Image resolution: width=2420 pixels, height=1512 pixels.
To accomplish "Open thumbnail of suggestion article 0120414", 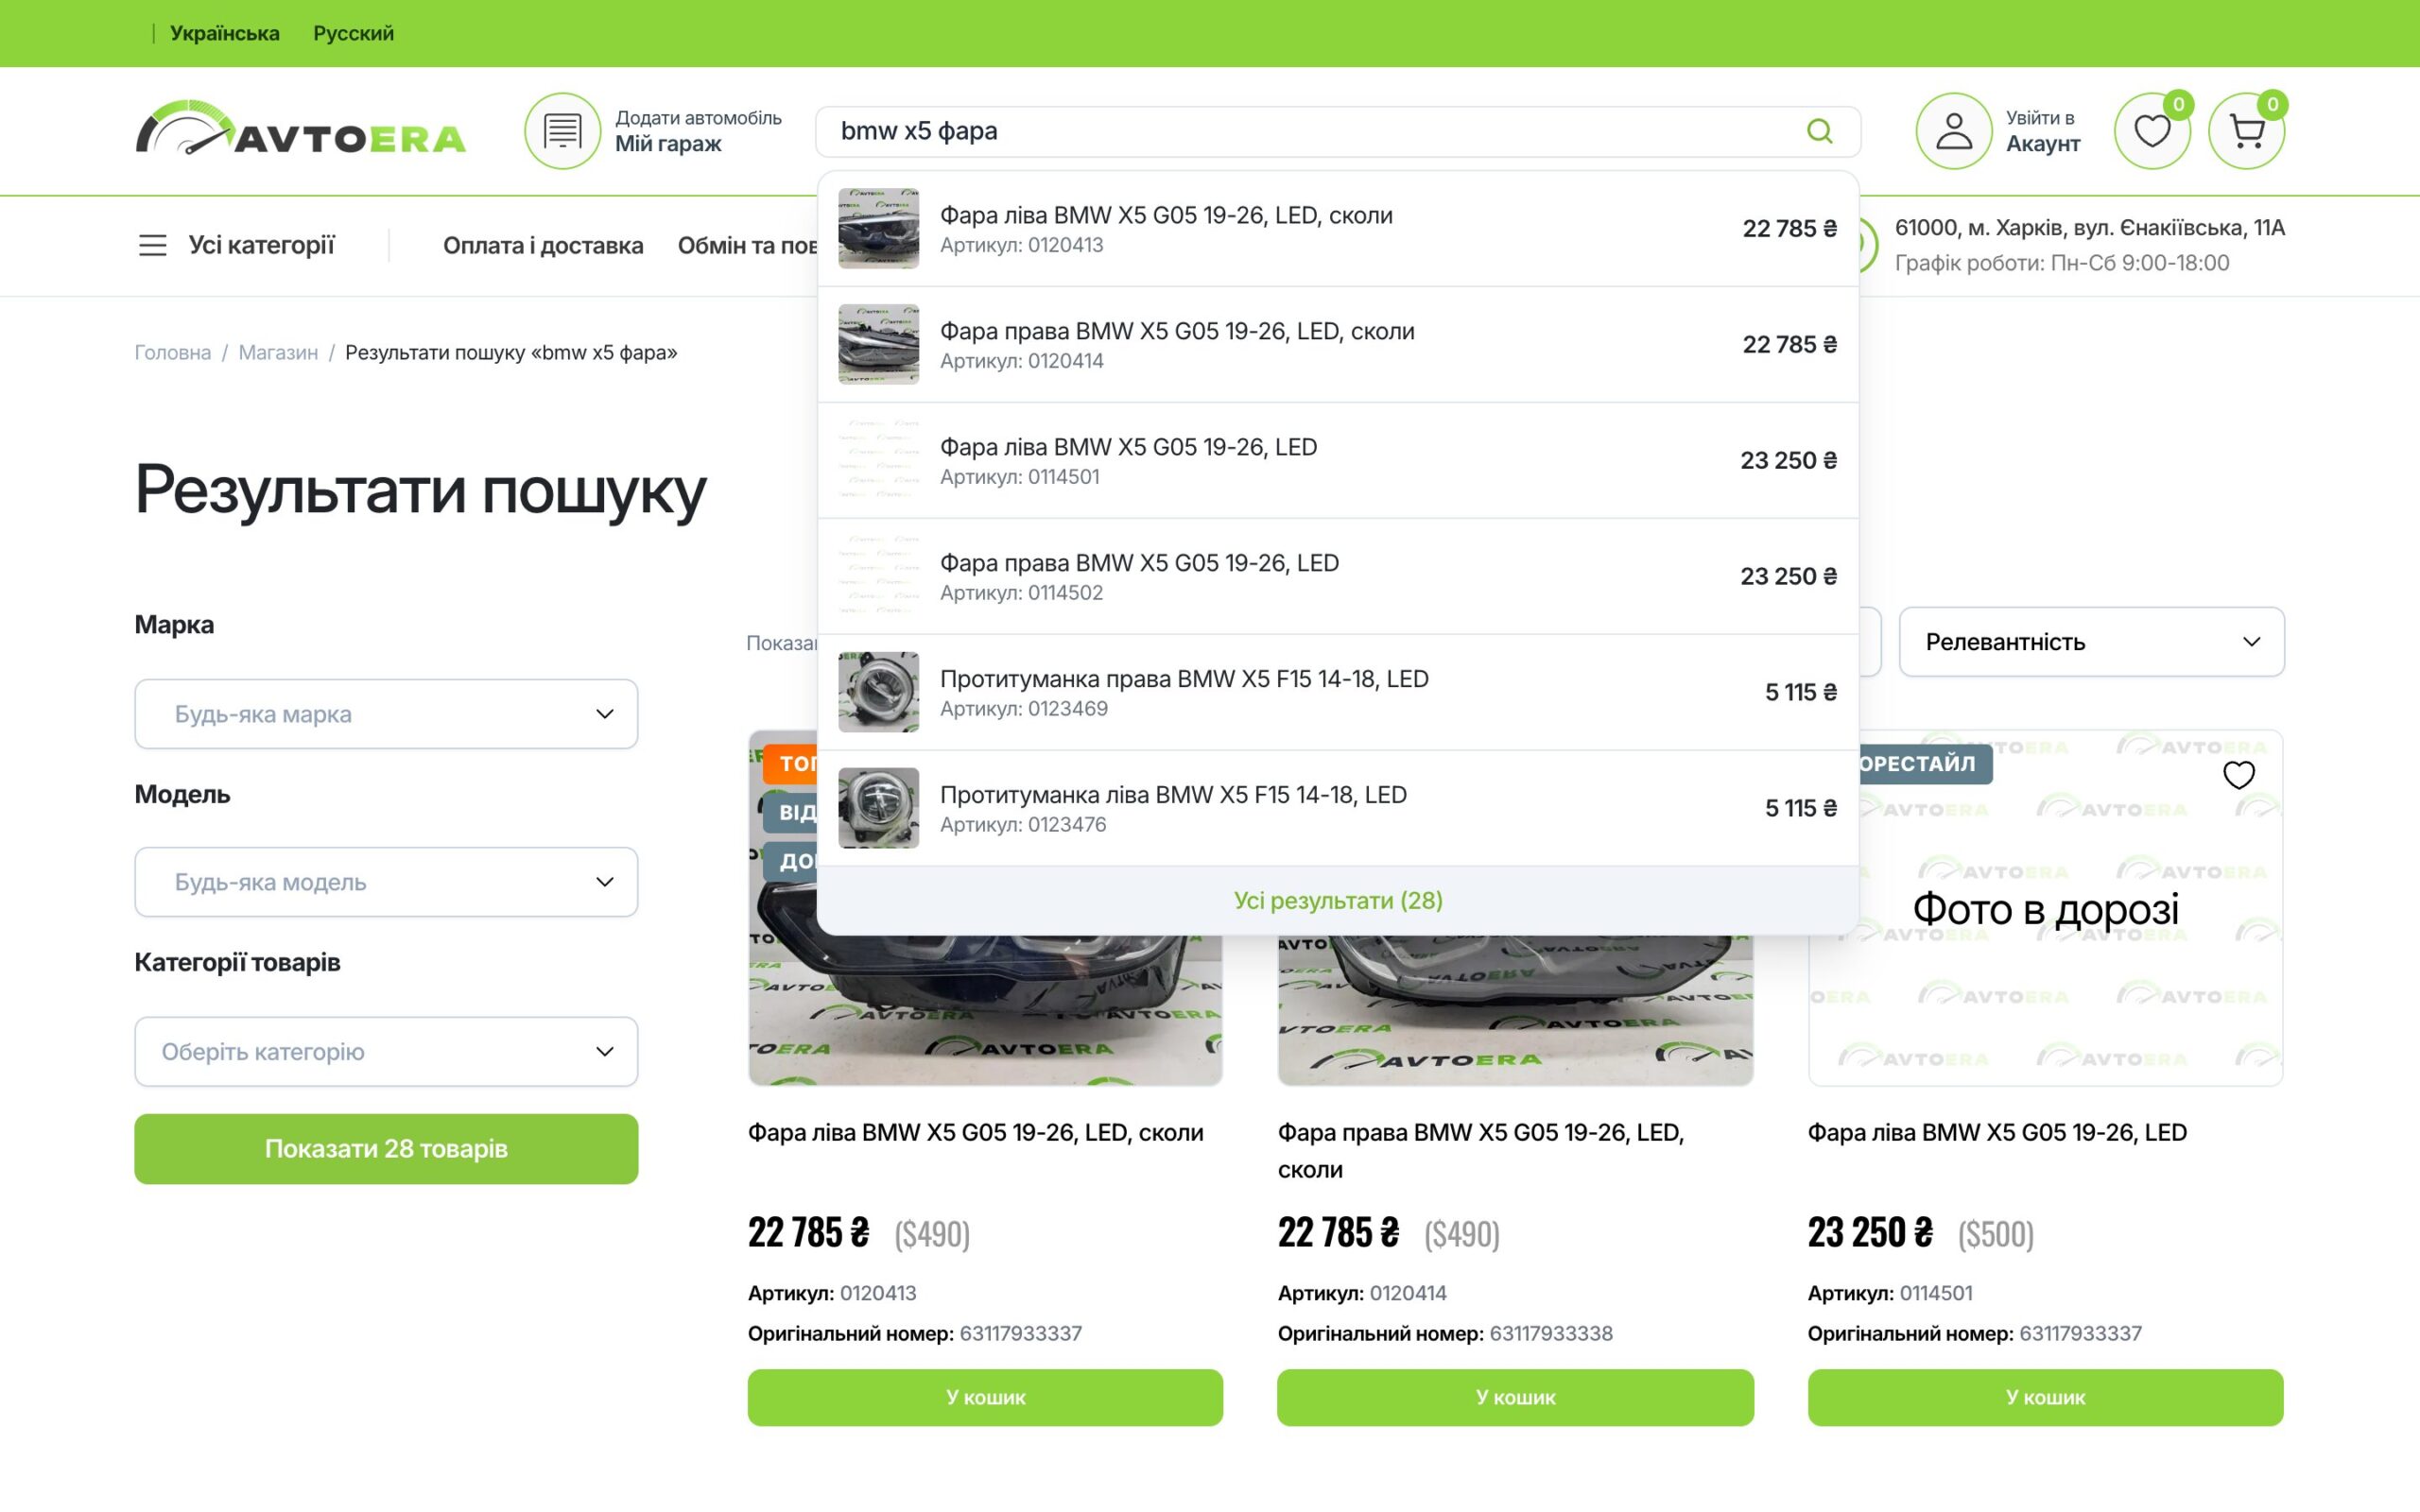I will point(878,344).
